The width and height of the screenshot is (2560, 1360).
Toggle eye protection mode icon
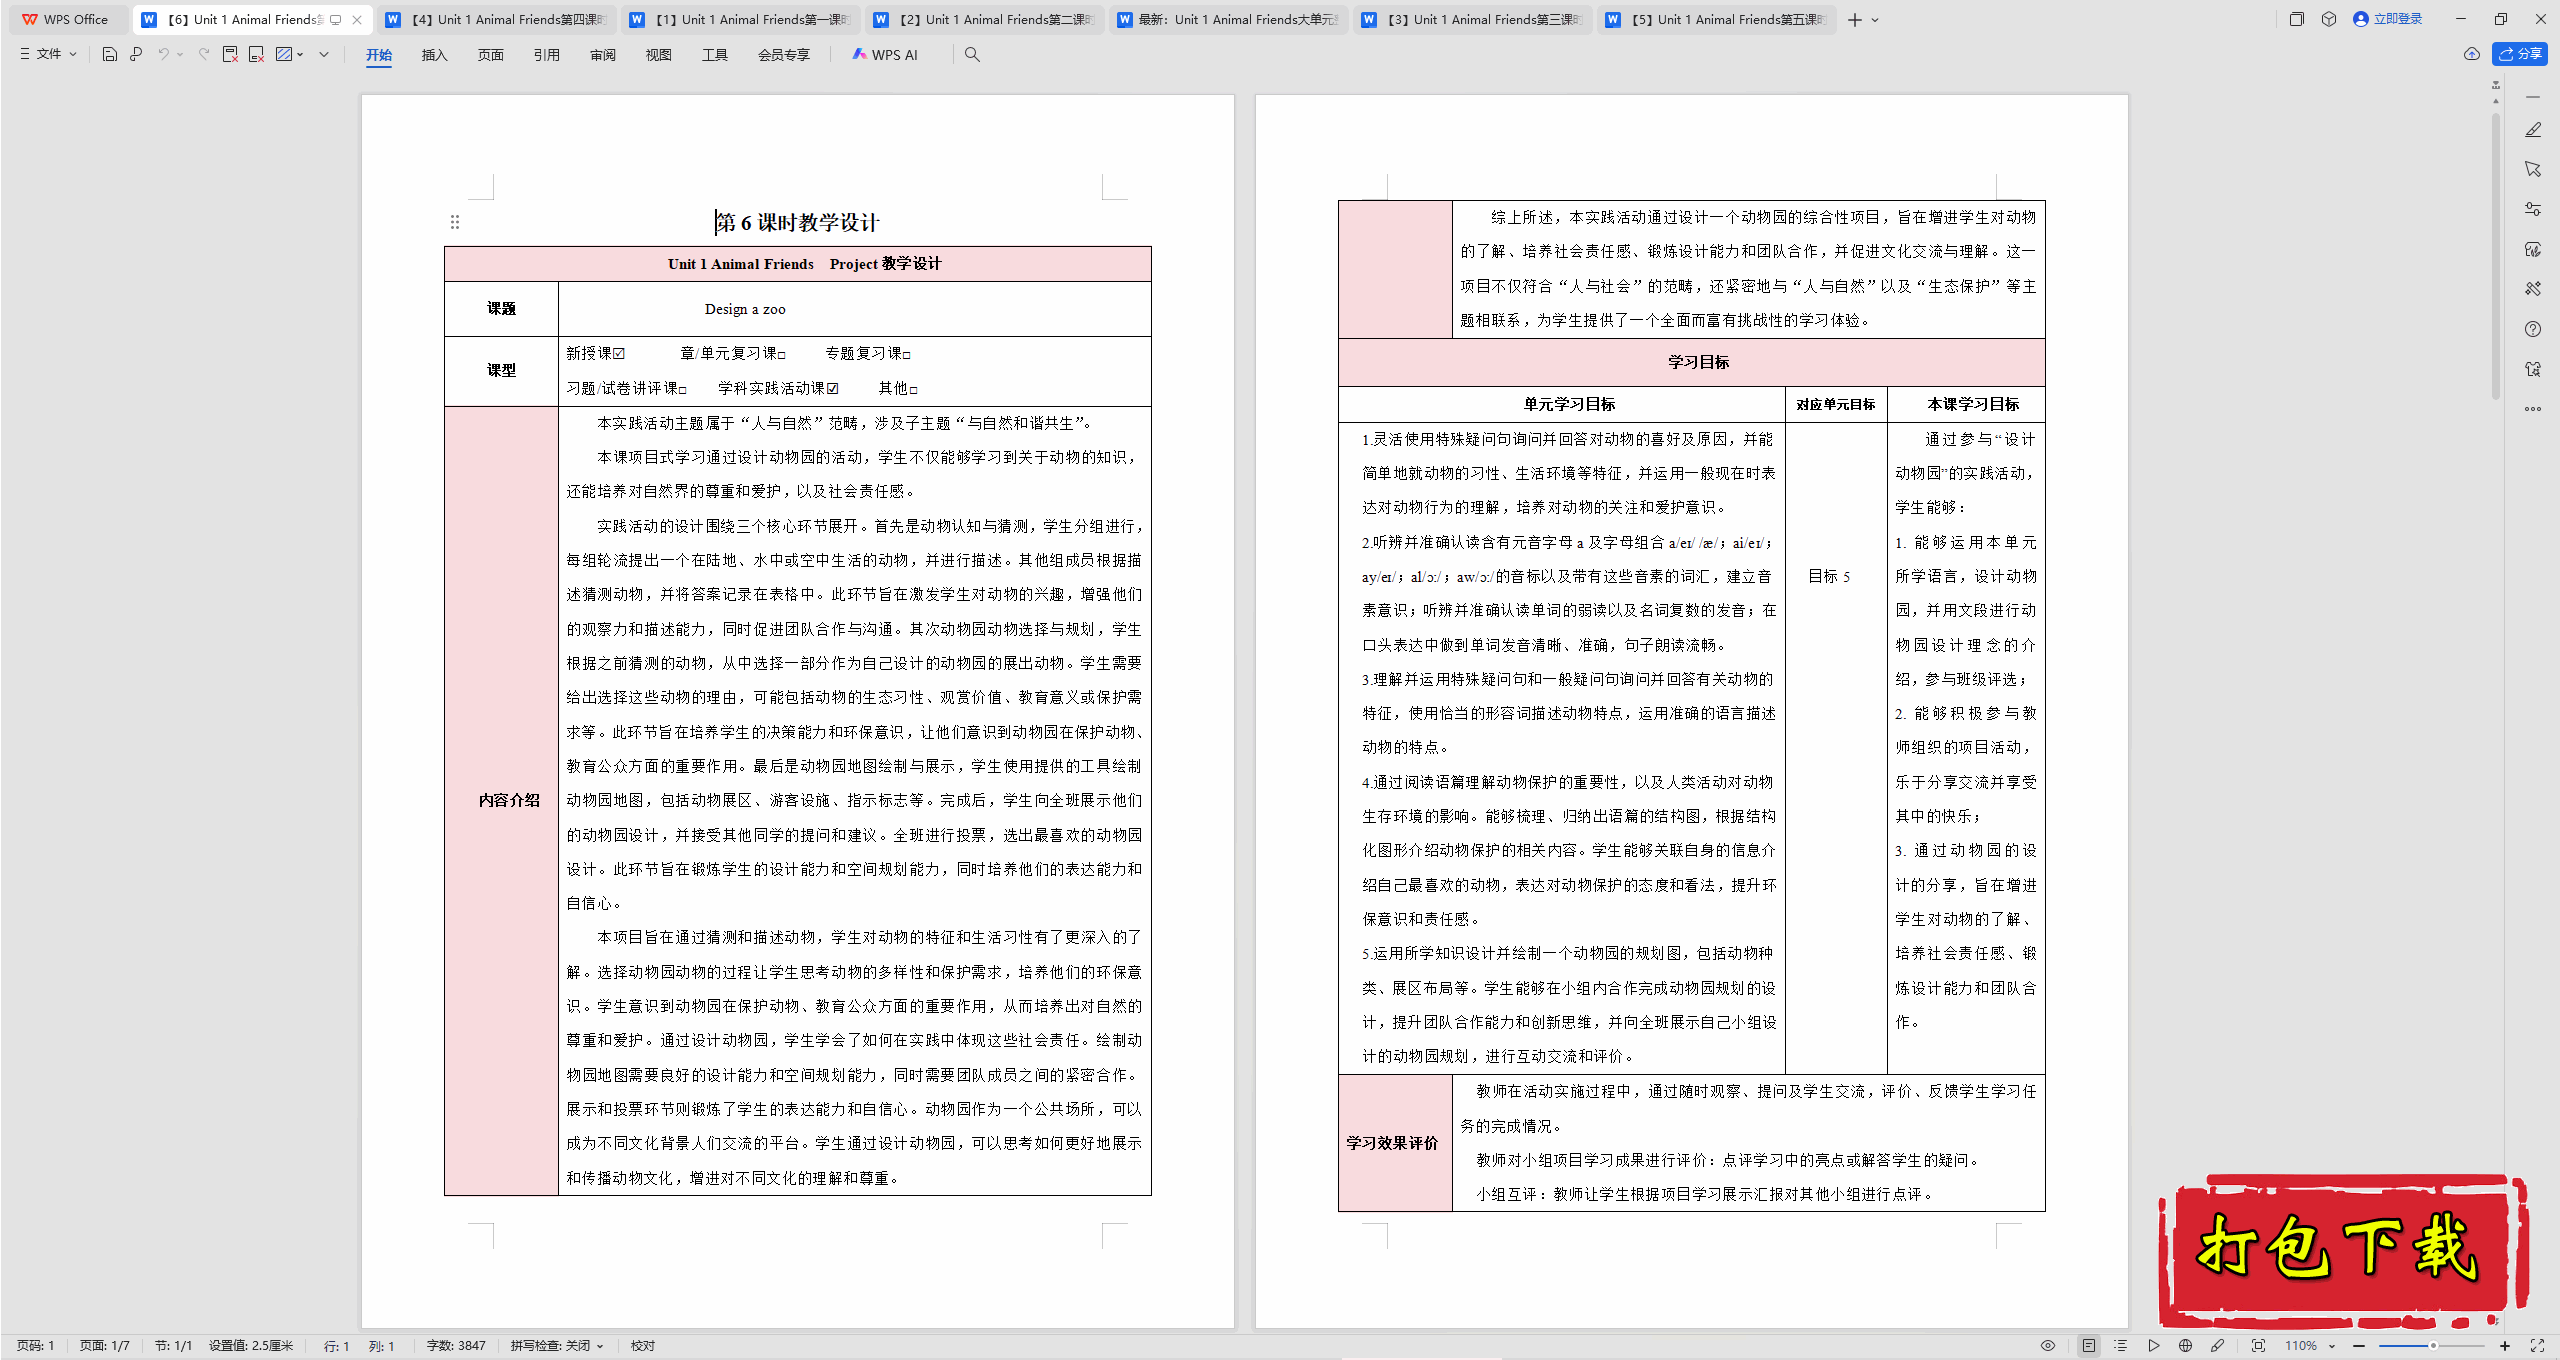click(2048, 1346)
